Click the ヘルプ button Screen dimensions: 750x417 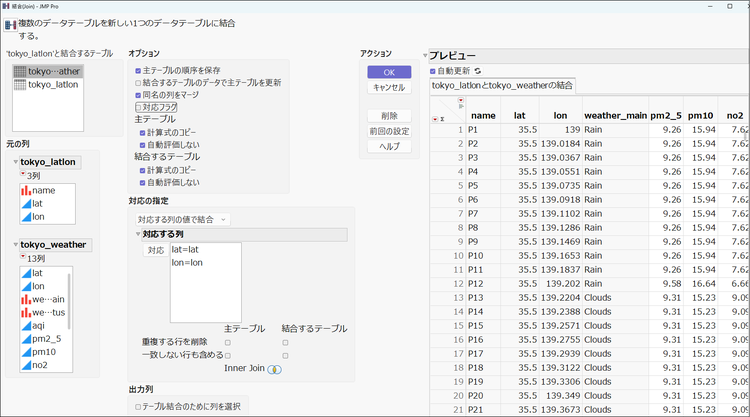pos(389,146)
